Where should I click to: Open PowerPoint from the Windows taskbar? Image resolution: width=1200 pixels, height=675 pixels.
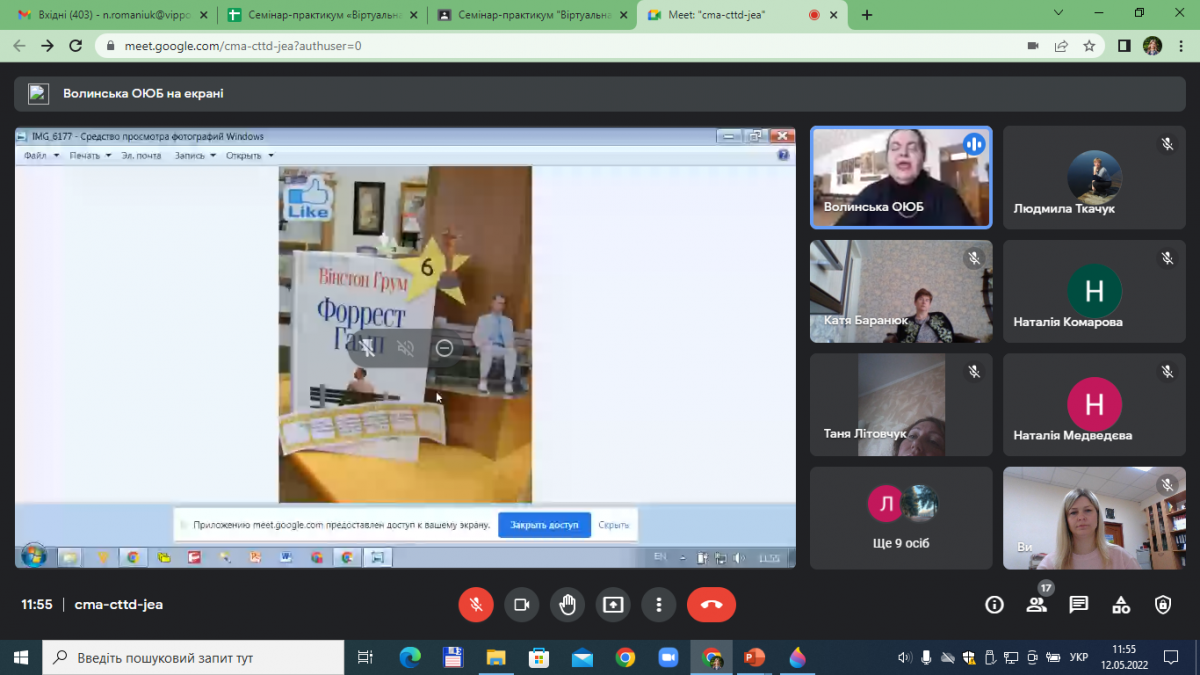(x=754, y=657)
